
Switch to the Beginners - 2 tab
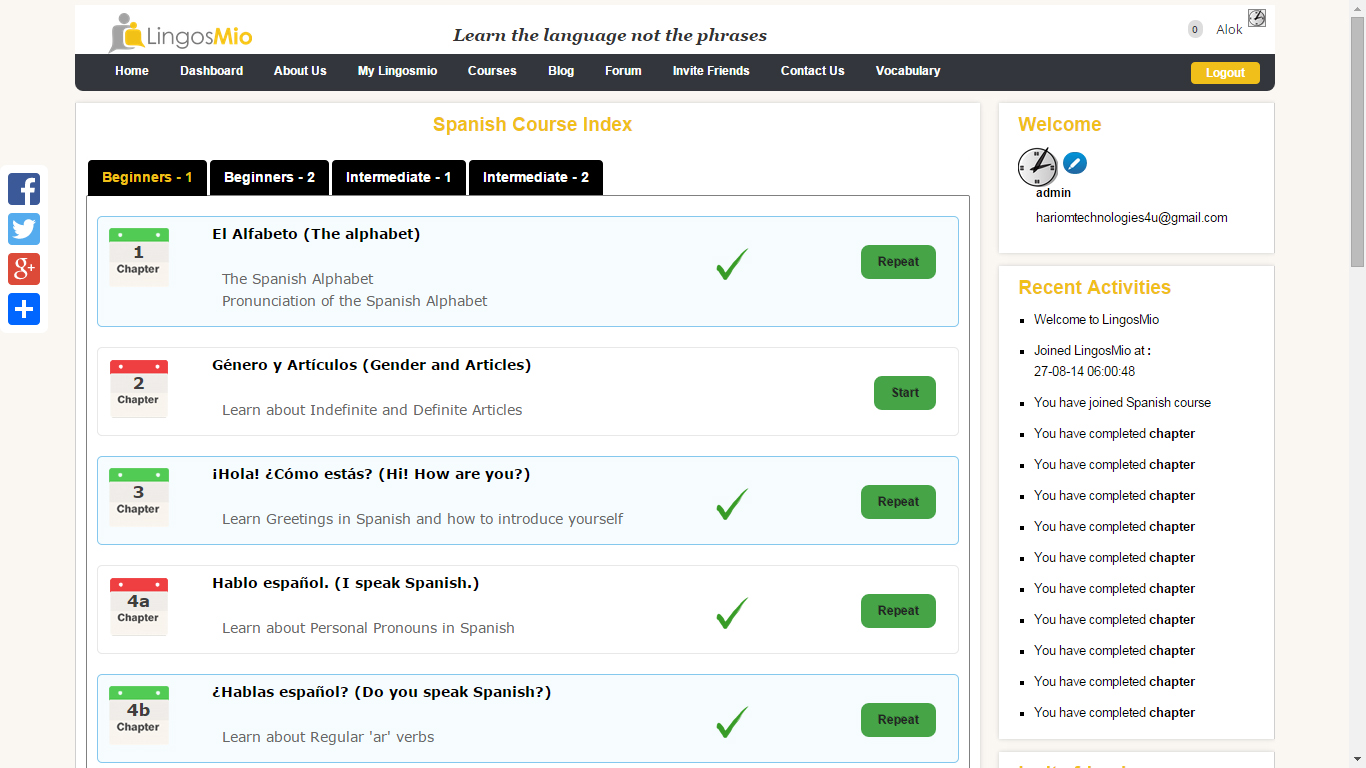(x=269, y=177)
